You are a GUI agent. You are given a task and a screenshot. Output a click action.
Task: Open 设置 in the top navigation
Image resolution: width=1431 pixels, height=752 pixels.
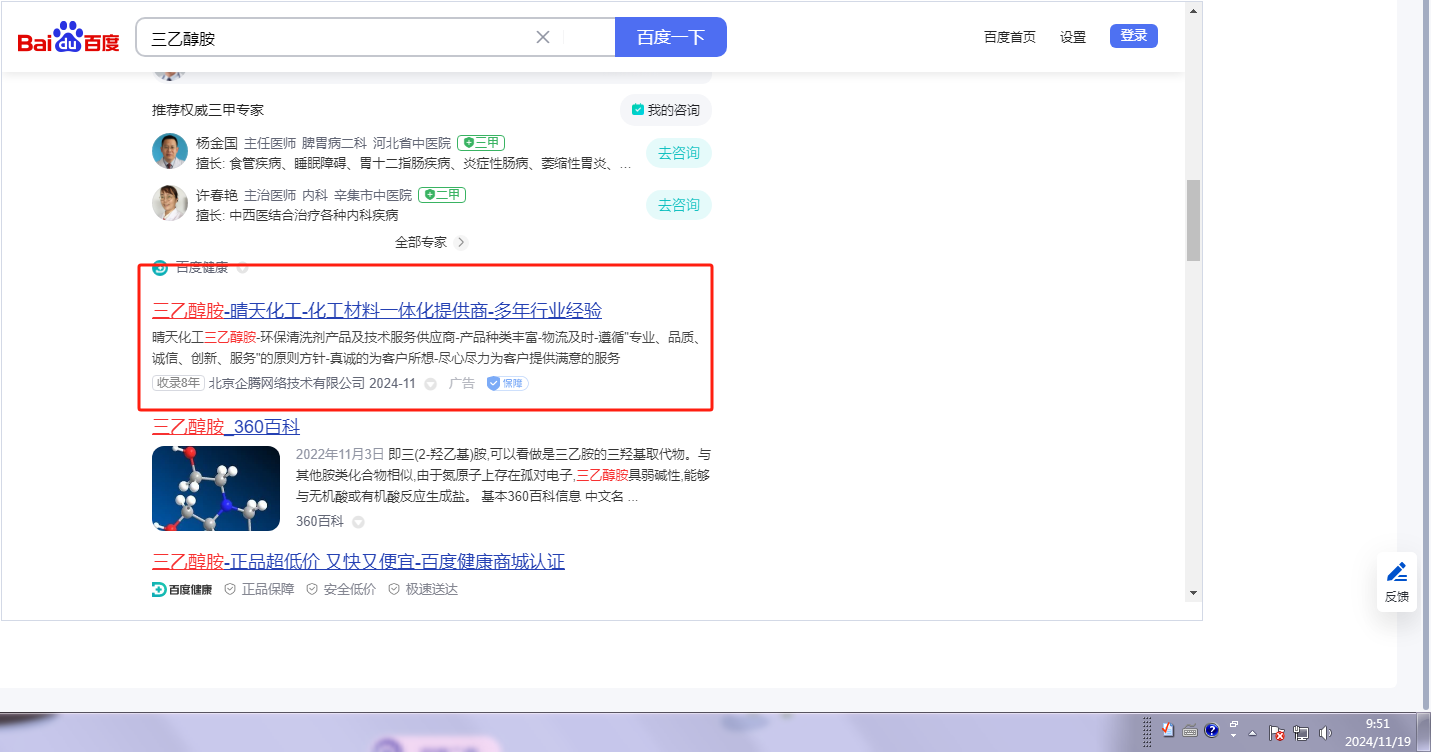tap(1073, 37)
